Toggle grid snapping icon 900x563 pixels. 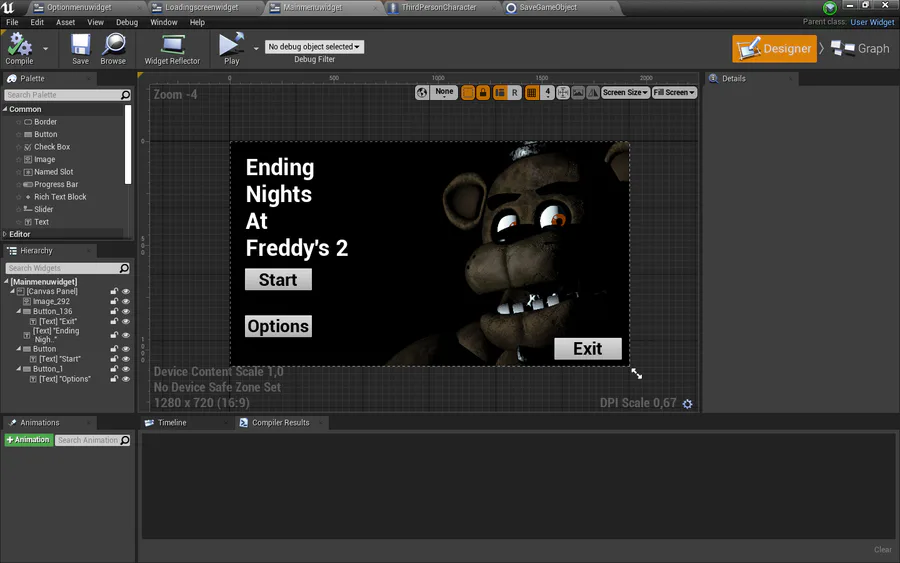tap(532, 92)
